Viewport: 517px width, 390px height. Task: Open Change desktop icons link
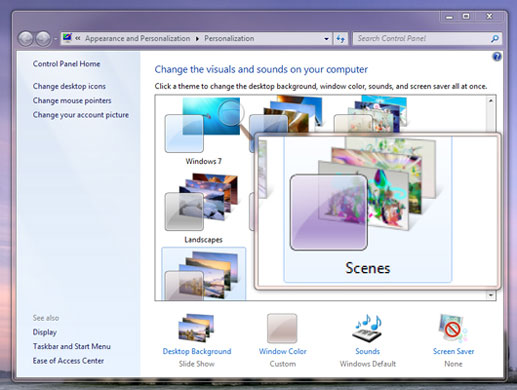point(69,86)
